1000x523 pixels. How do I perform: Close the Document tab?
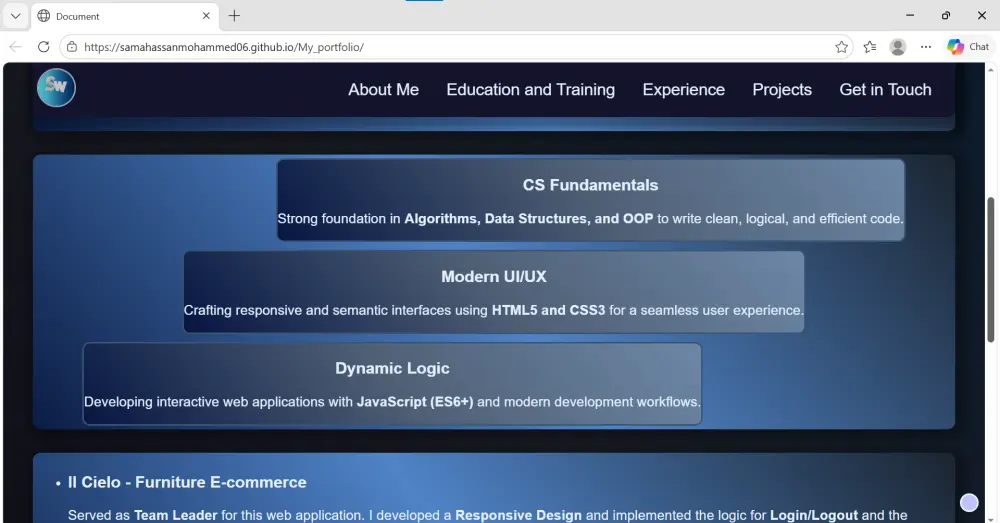(206, 16)
